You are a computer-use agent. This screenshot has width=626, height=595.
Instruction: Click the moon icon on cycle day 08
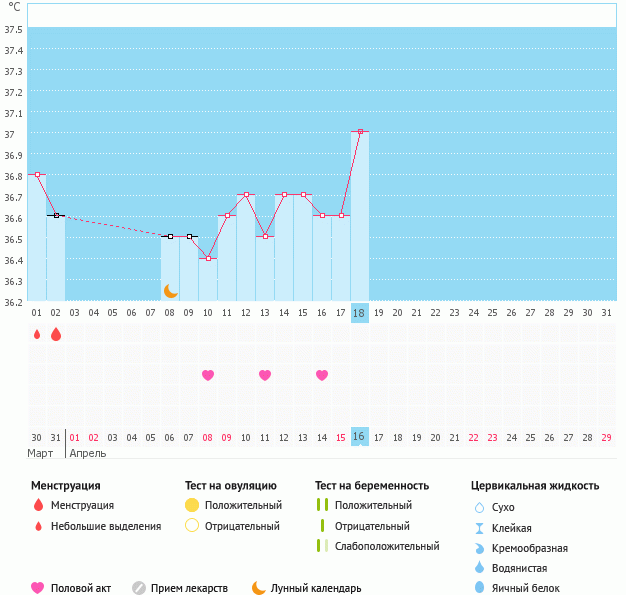pyautogui.click(x=171, y=290)
